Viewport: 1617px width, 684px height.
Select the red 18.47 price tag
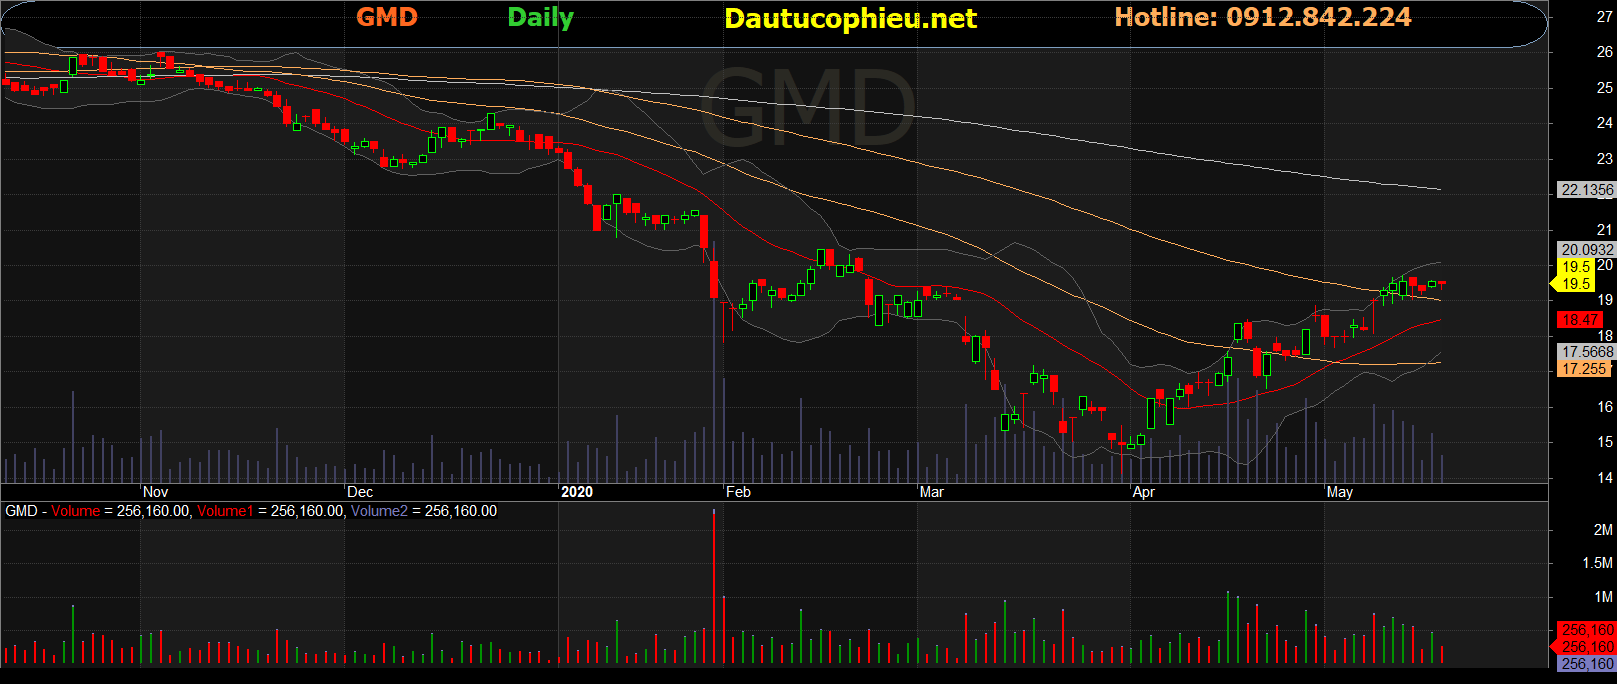point(1580,320)
